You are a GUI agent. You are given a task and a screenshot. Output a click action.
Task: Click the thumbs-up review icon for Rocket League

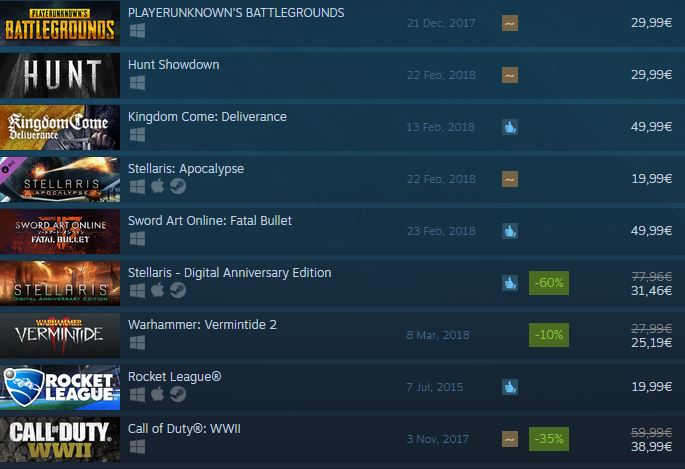click(509, 387)
